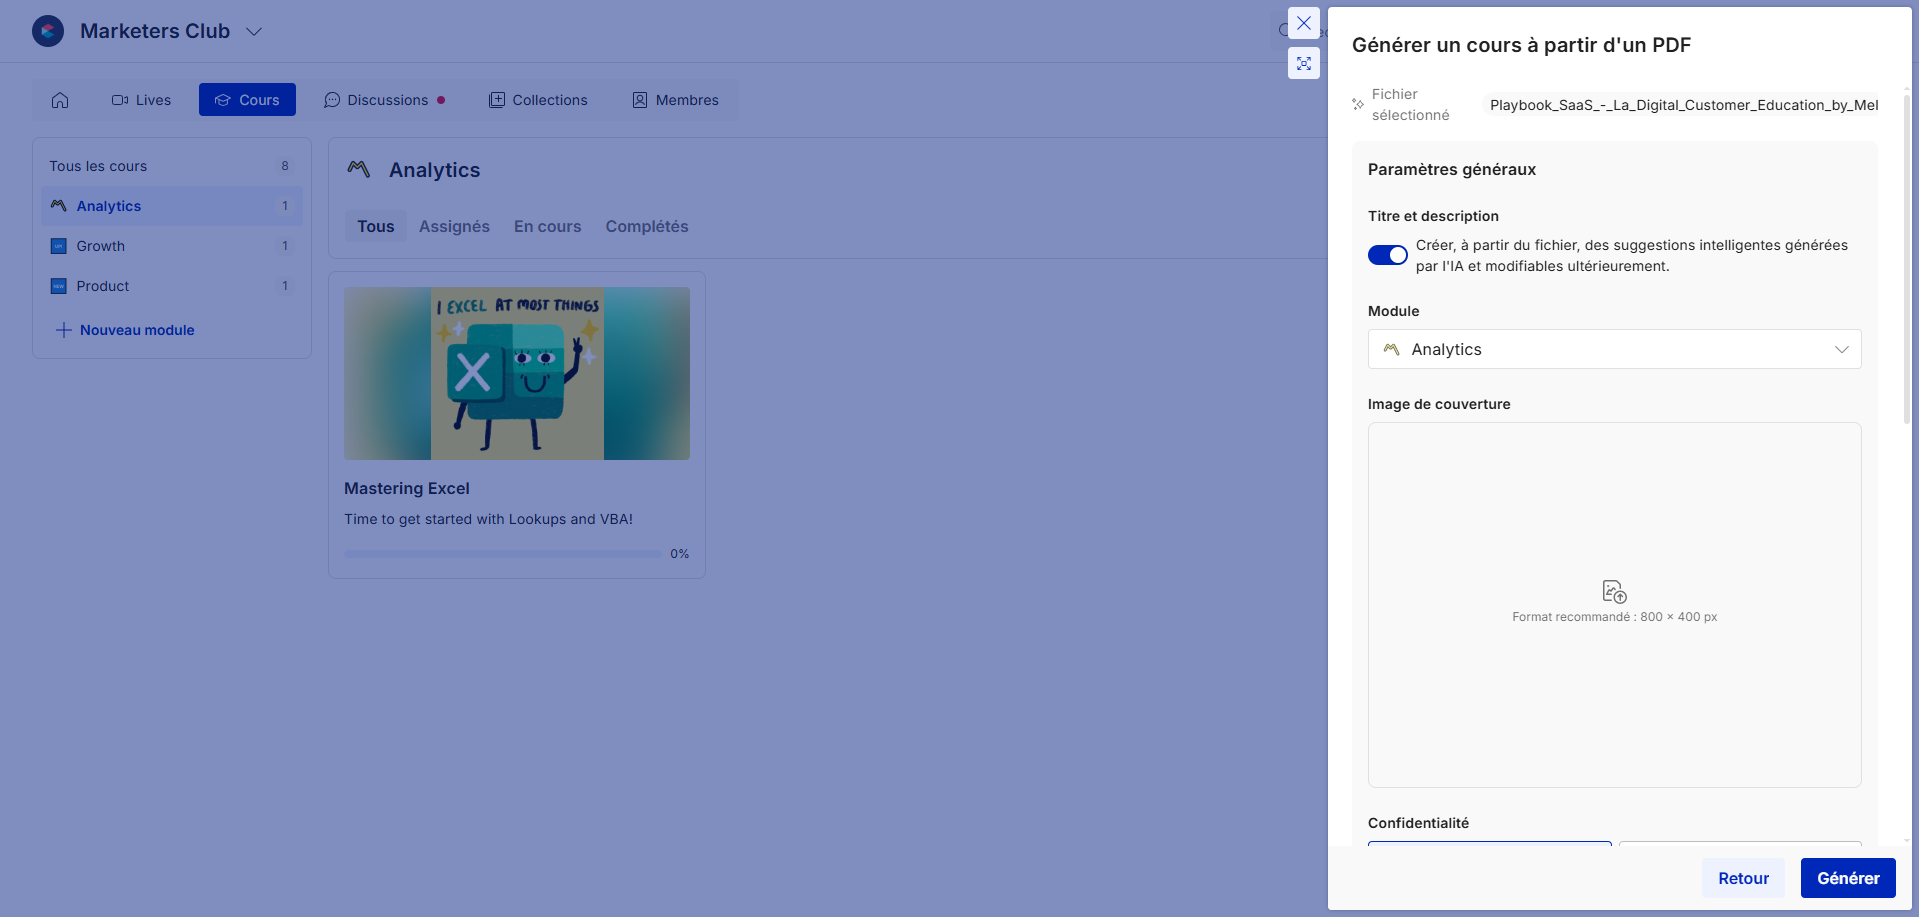The height and width of the screenshot is (917, 1919).
Task: Click the Retour button
Action: tap(1743, 878)
